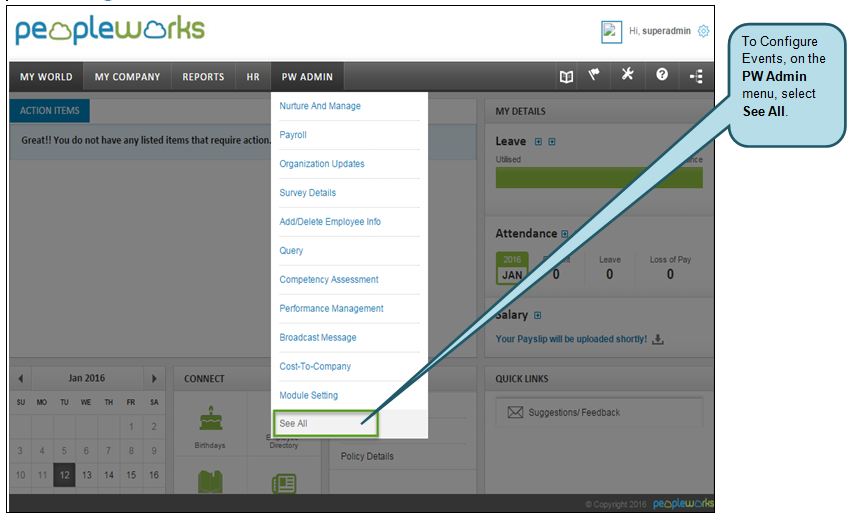Open the help question mark icon
The height and width of the screenshot is (522, 852).
[661, 74]
